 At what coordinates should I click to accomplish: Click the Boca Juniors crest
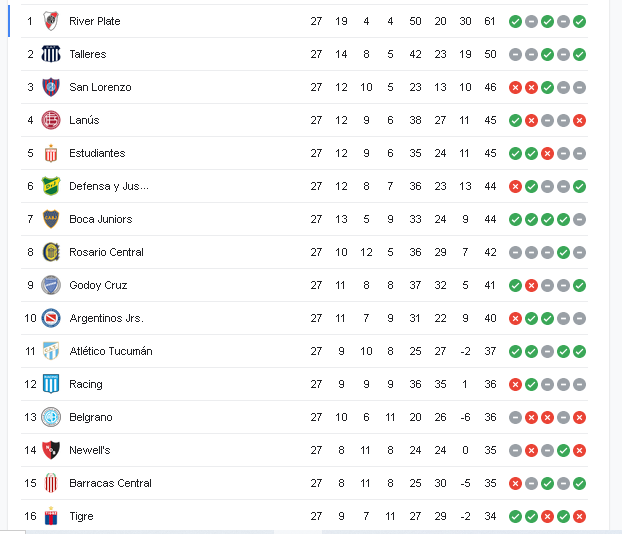tap(51, 219)
